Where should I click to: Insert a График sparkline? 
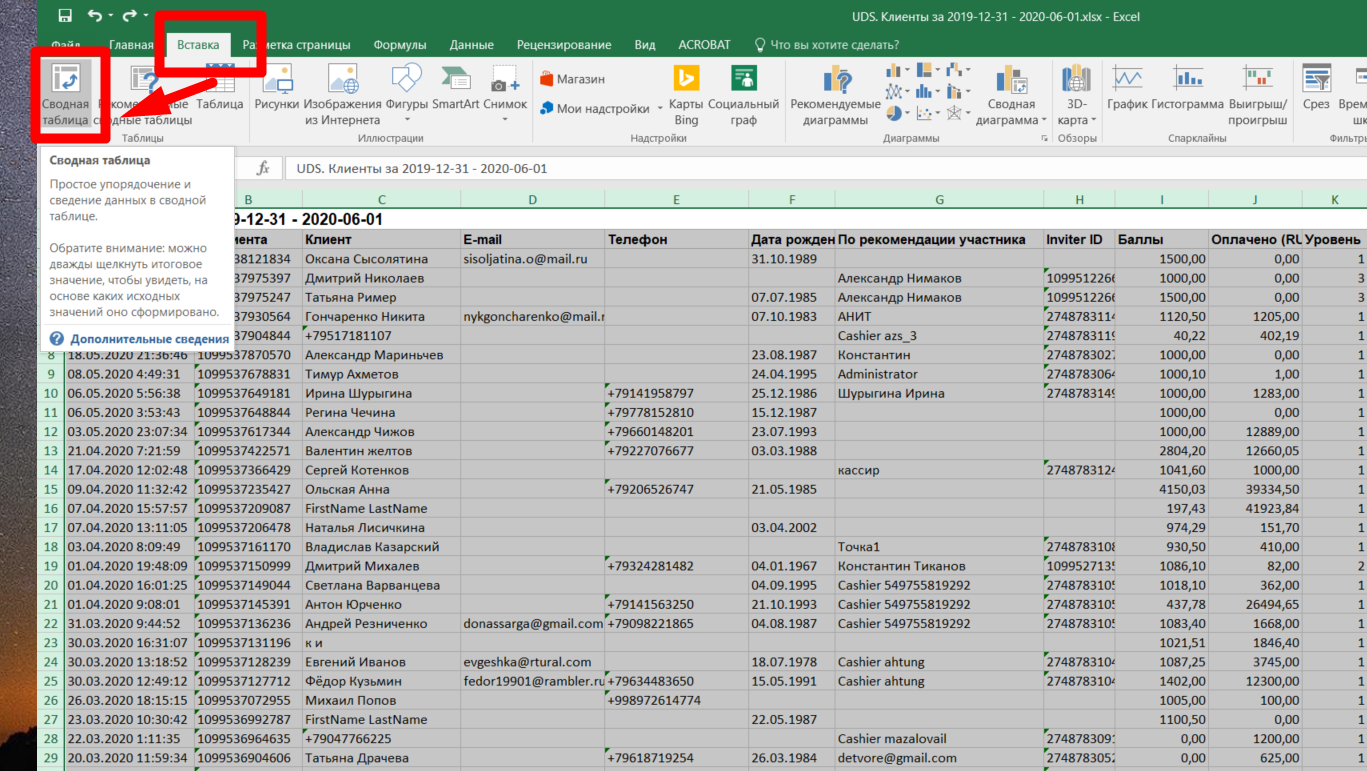(x=1128, y=90)
